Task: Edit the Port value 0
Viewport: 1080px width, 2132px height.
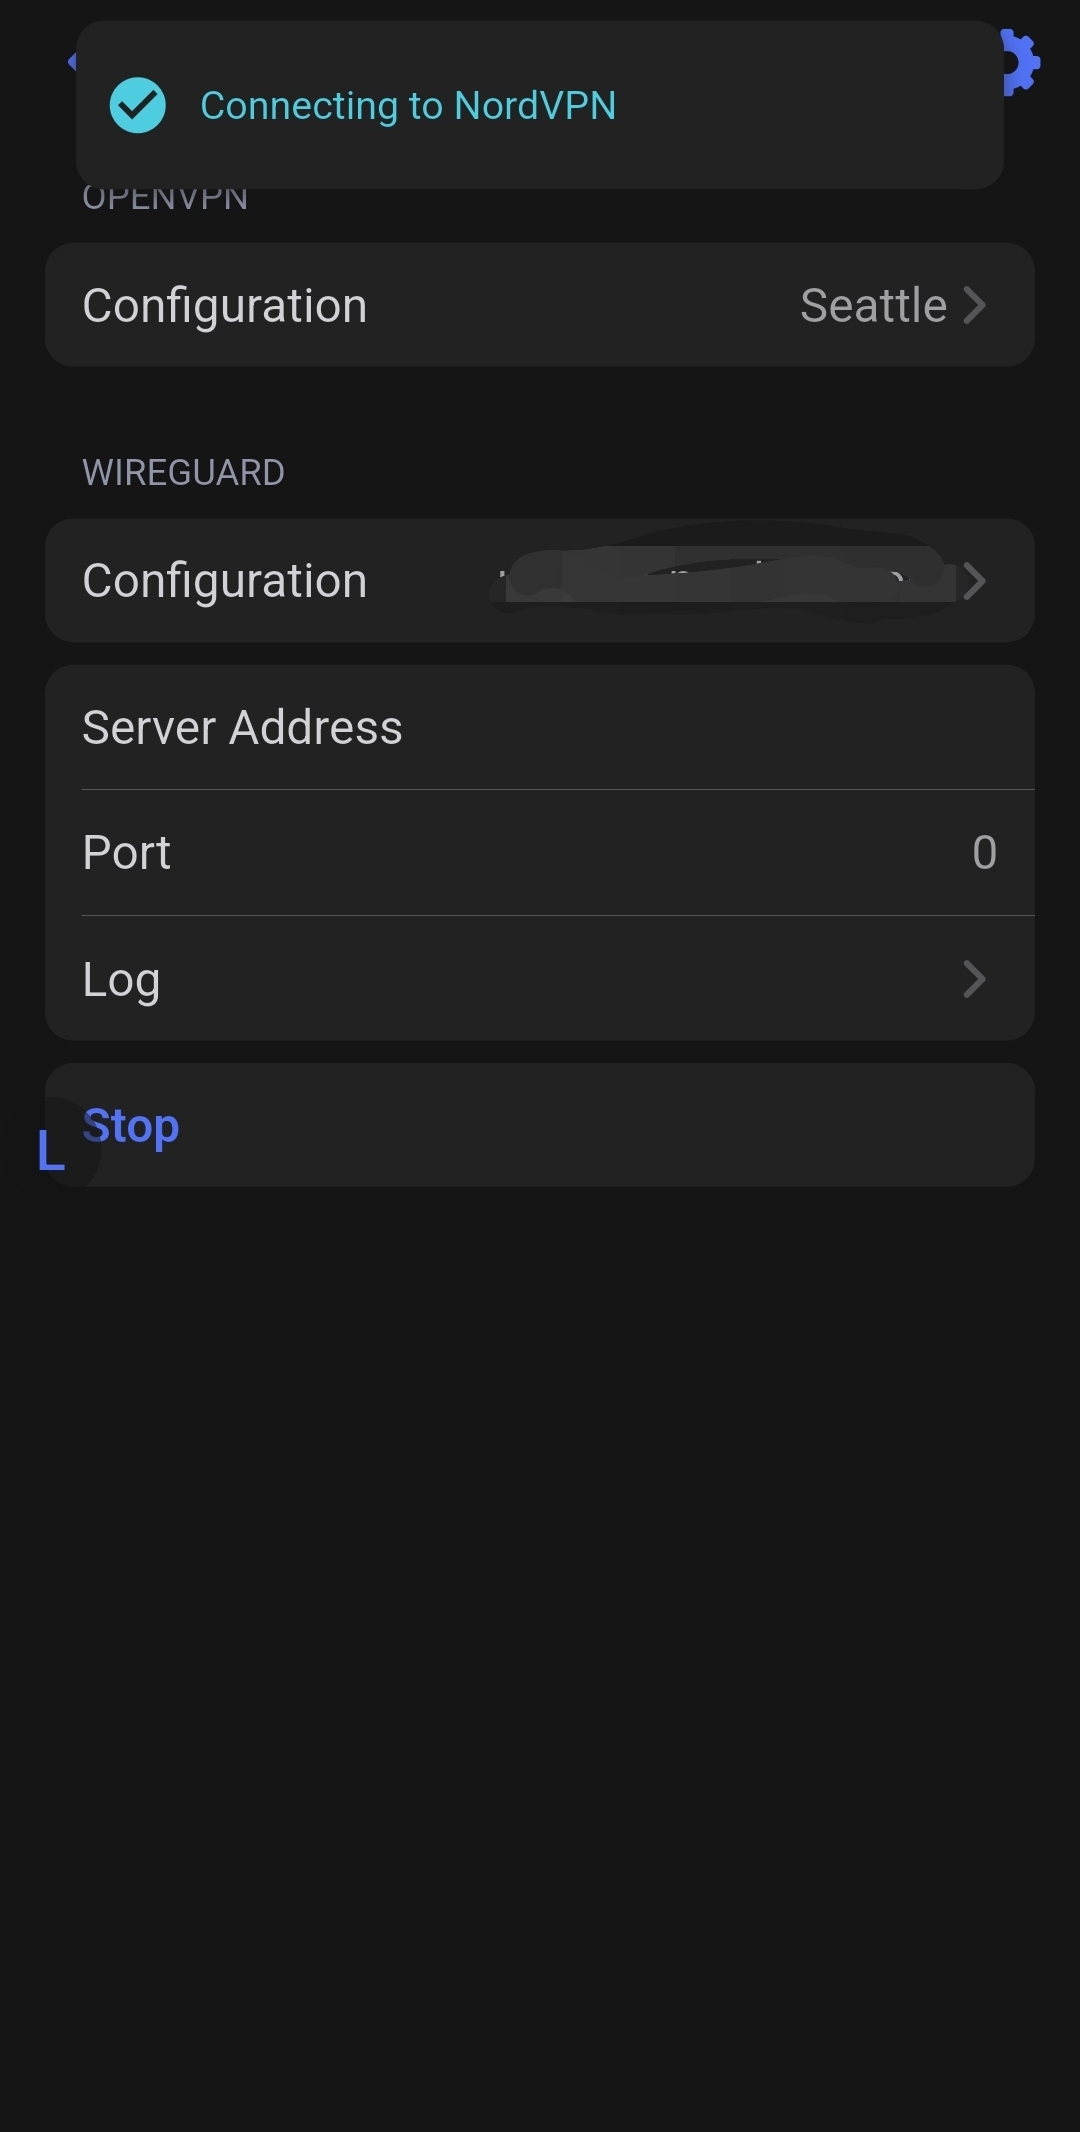Action: pyautogui.click(x=984, y=853)
